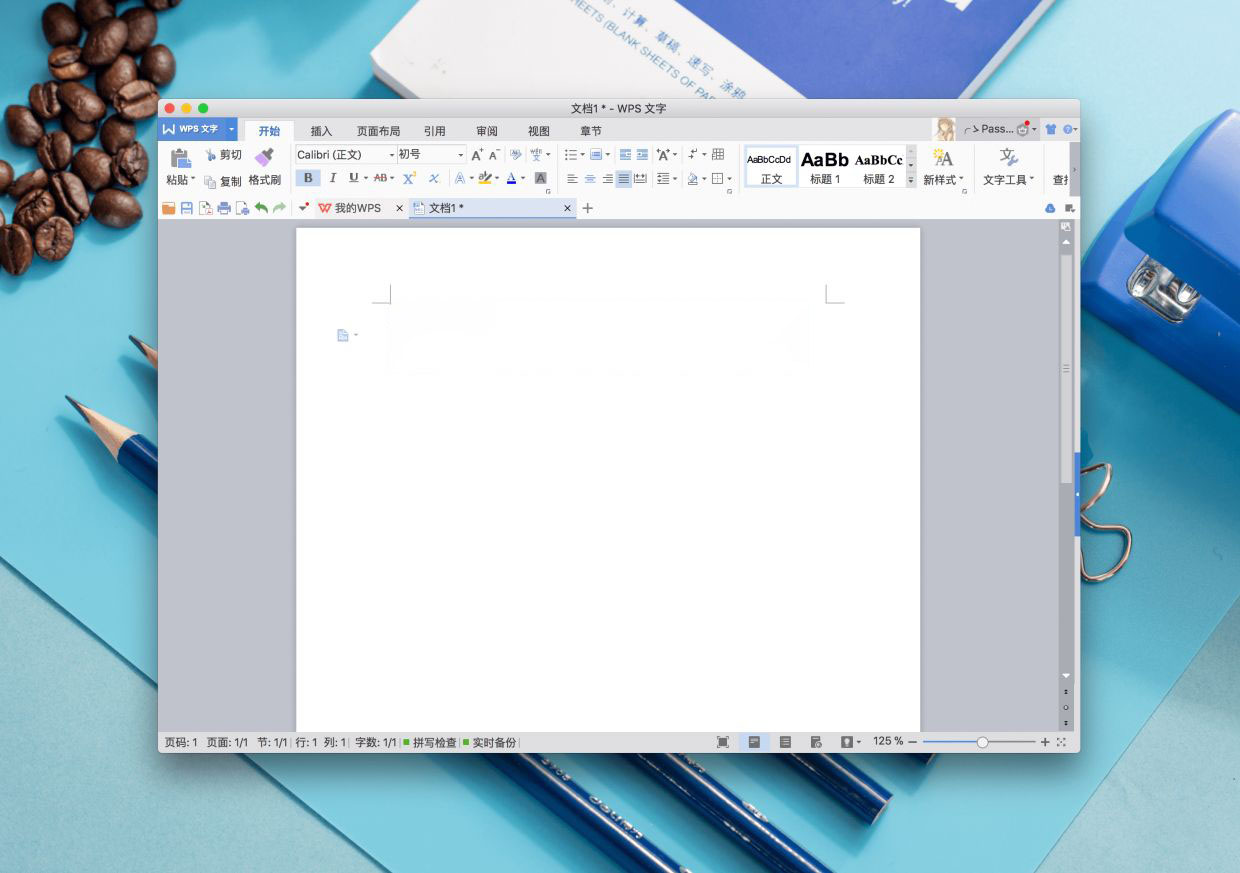Undo with the green back arrow
1240x873 pixels.
[x=261, y=208]
